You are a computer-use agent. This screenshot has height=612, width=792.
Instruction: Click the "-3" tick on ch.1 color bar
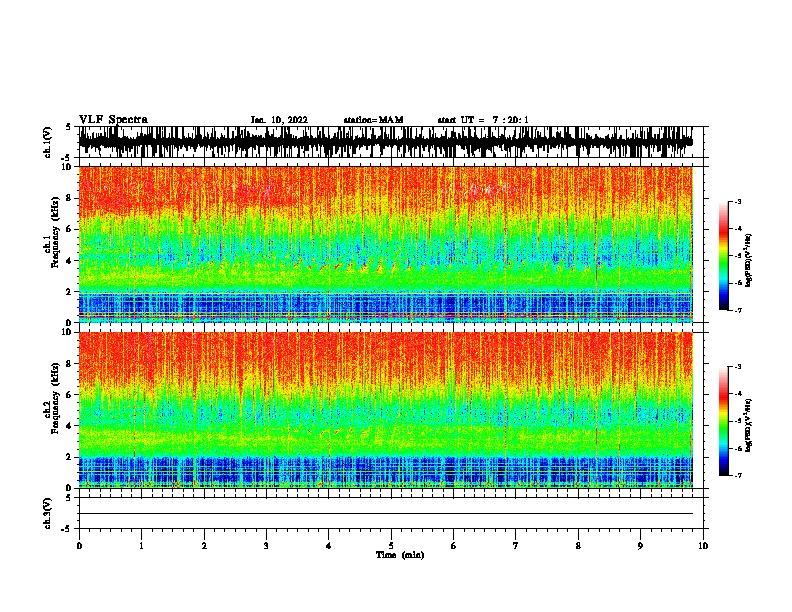click(738, 201)
